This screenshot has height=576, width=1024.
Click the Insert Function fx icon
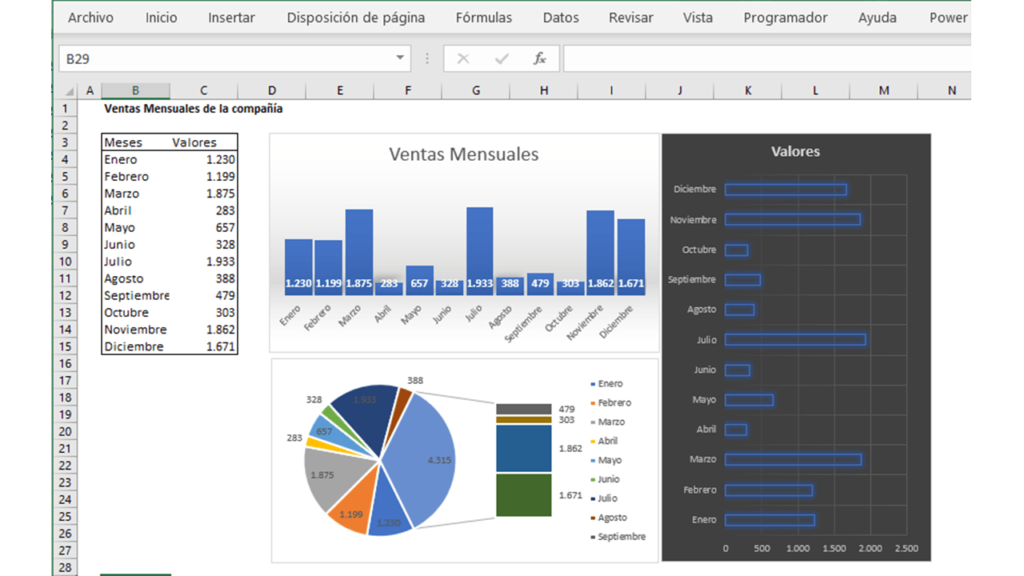point(539,59)
